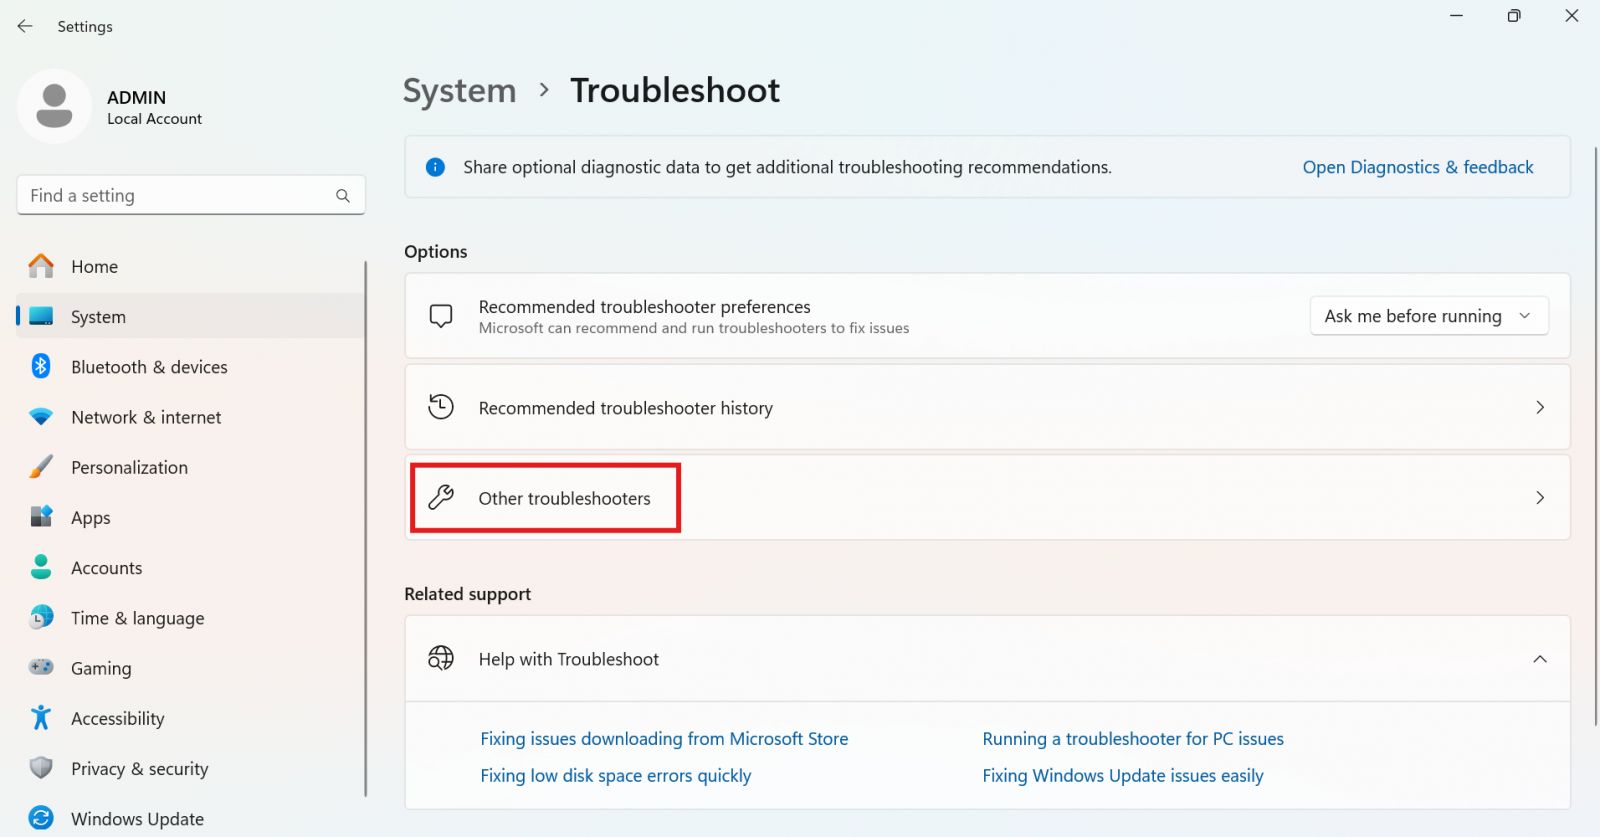This screenshot has width=1600, height=837.
Task: Click Fixing Windows Update issues easily
Action: coord(1122,775)
